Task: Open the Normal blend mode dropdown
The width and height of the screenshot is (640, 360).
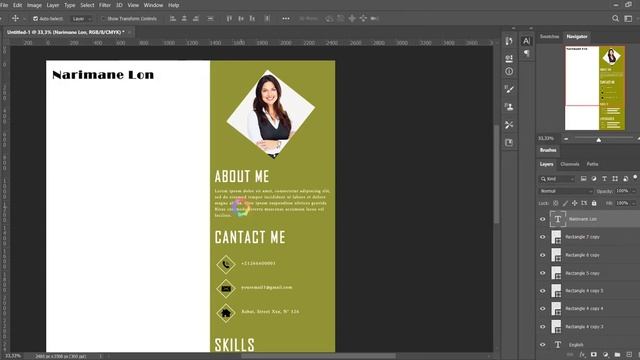Action: point(566,191)
